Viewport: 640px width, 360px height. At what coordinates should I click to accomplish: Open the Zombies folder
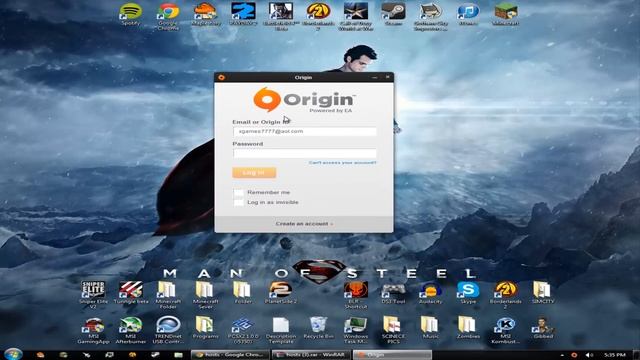(x=468, y=328)
